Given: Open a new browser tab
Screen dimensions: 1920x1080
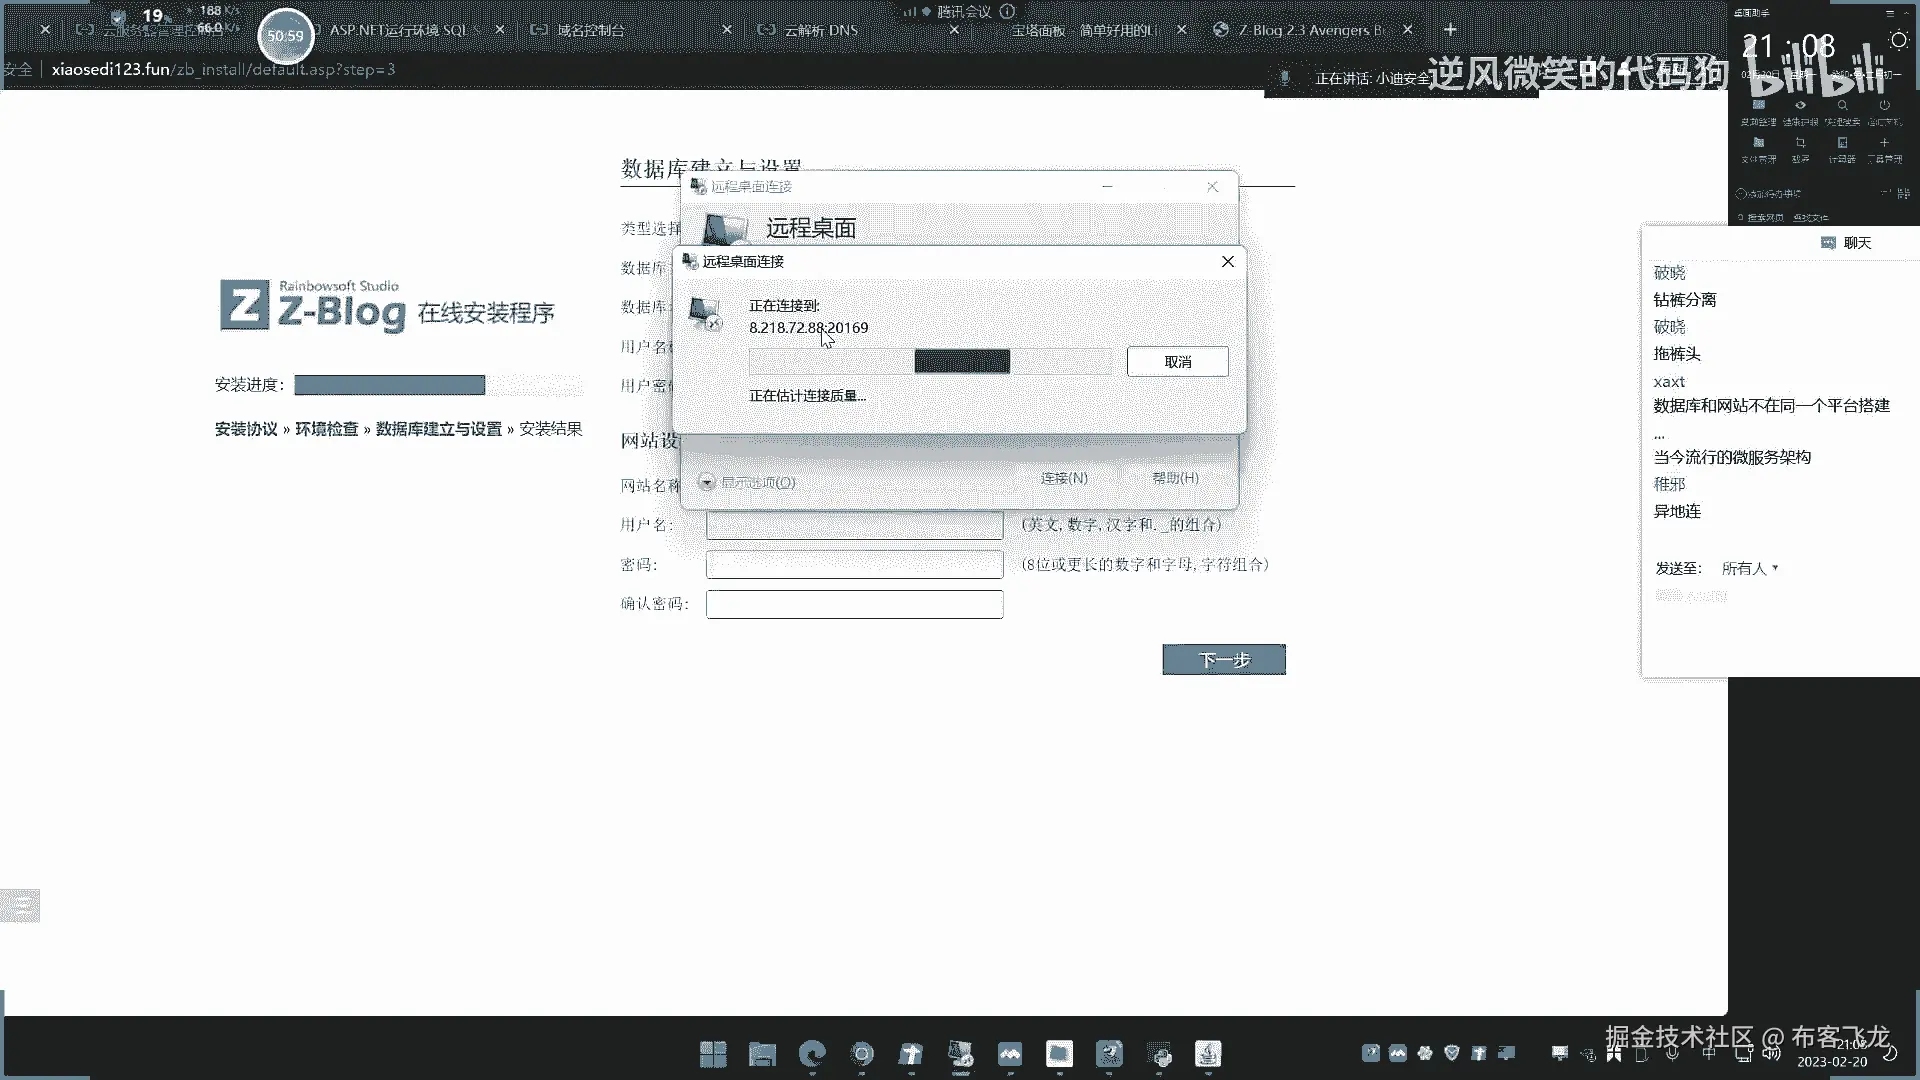Looking at the screenshot, I should click(x=1450, y=30).
